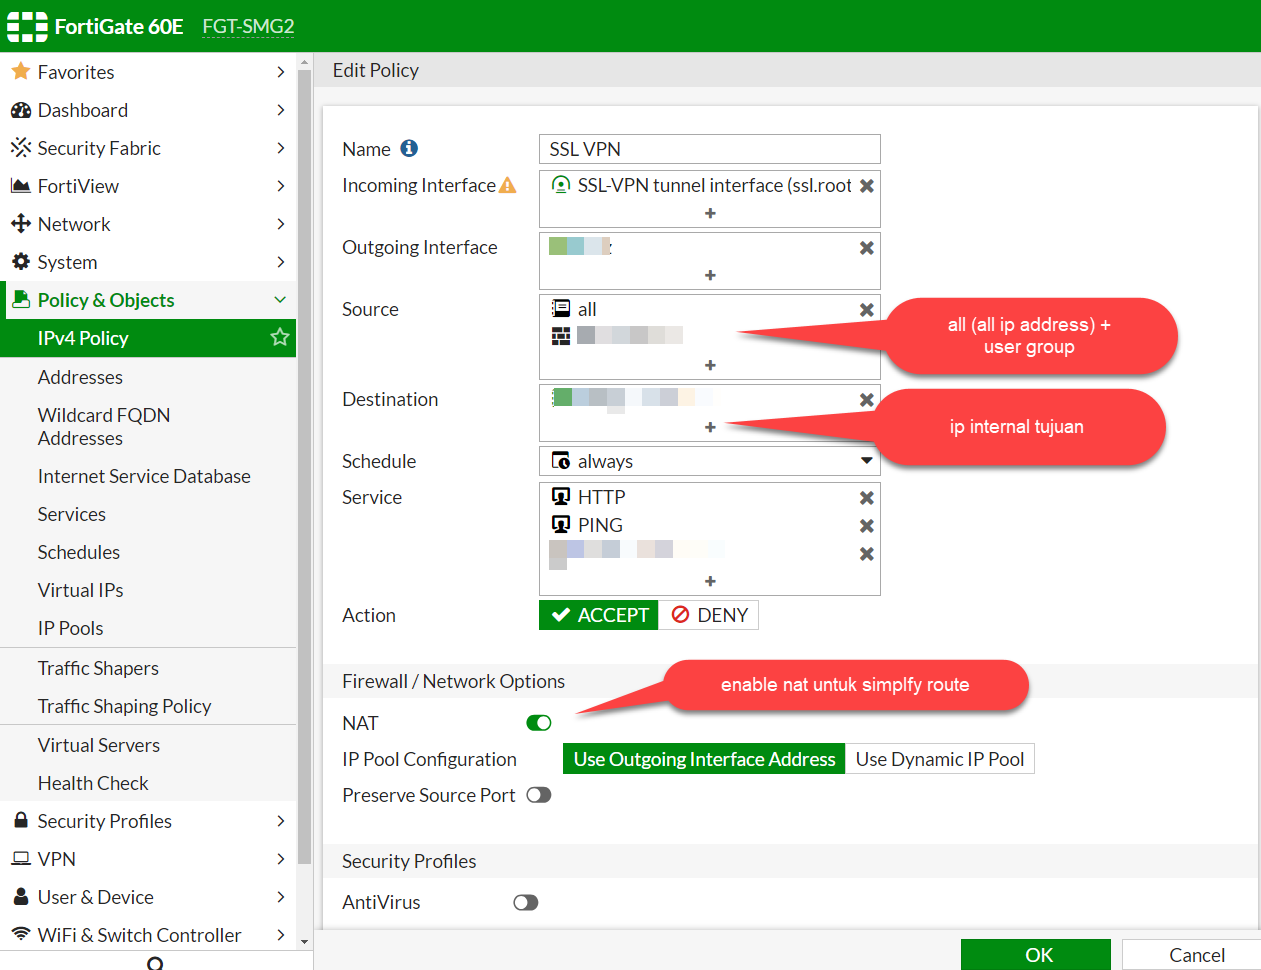The width and height of the screenshot is (1261, 970).
Task: Remove the HTTP service entry
Action: (867, 498)
